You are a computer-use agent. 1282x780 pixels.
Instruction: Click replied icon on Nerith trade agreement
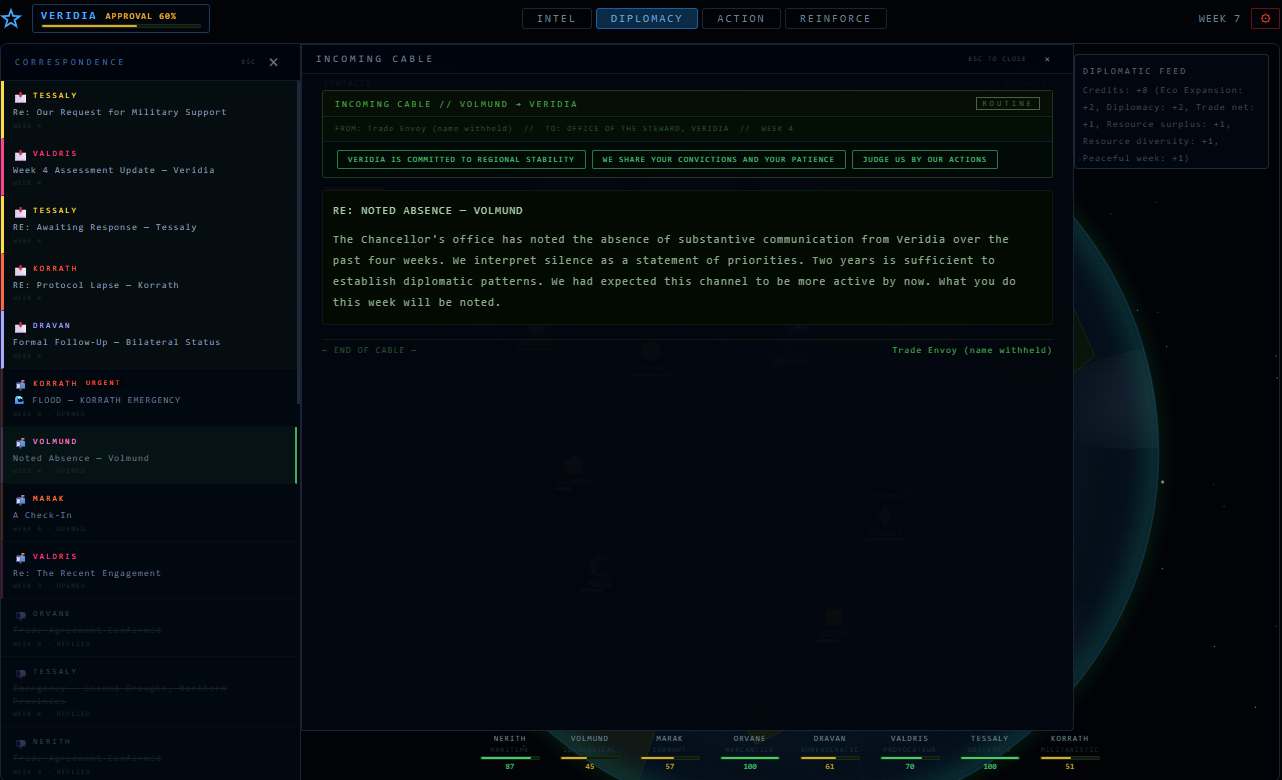click(20, 743)
